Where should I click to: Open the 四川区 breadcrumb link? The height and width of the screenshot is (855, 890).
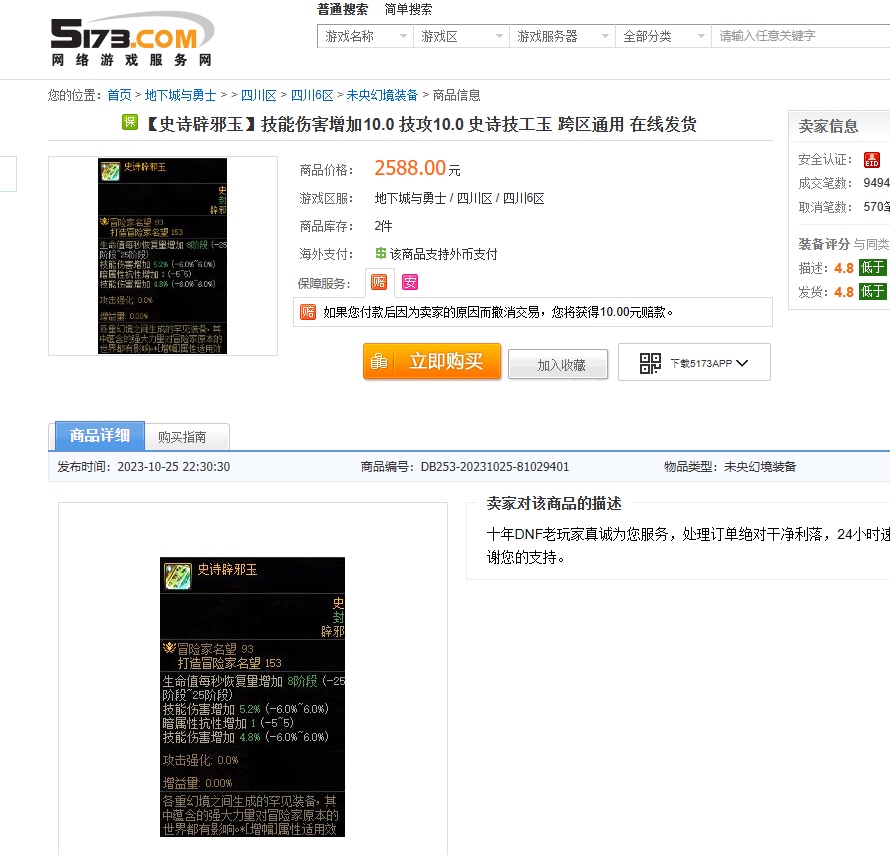pos(258,95)
